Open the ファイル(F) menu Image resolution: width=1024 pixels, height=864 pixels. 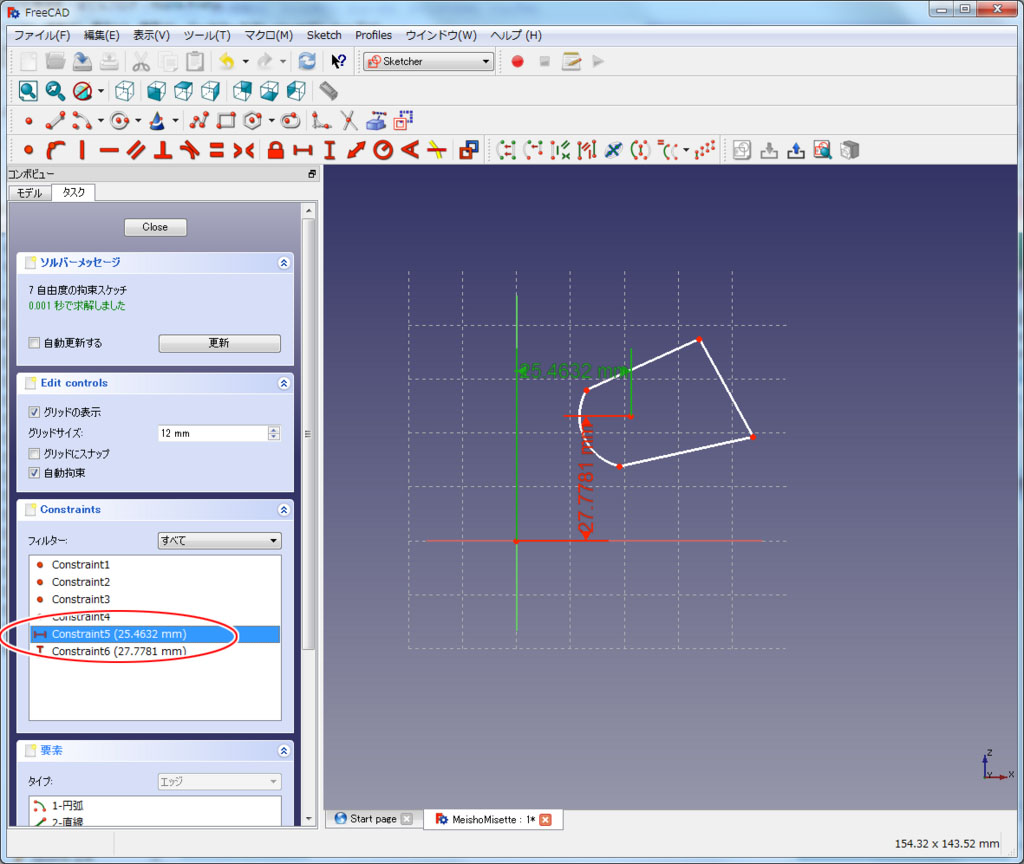point(42,35)
